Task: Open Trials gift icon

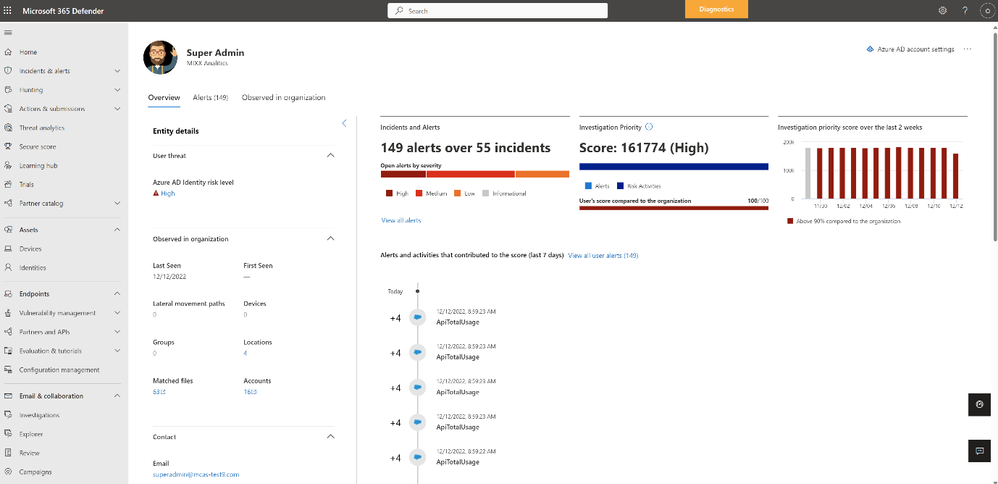Action: coord(8,185)
